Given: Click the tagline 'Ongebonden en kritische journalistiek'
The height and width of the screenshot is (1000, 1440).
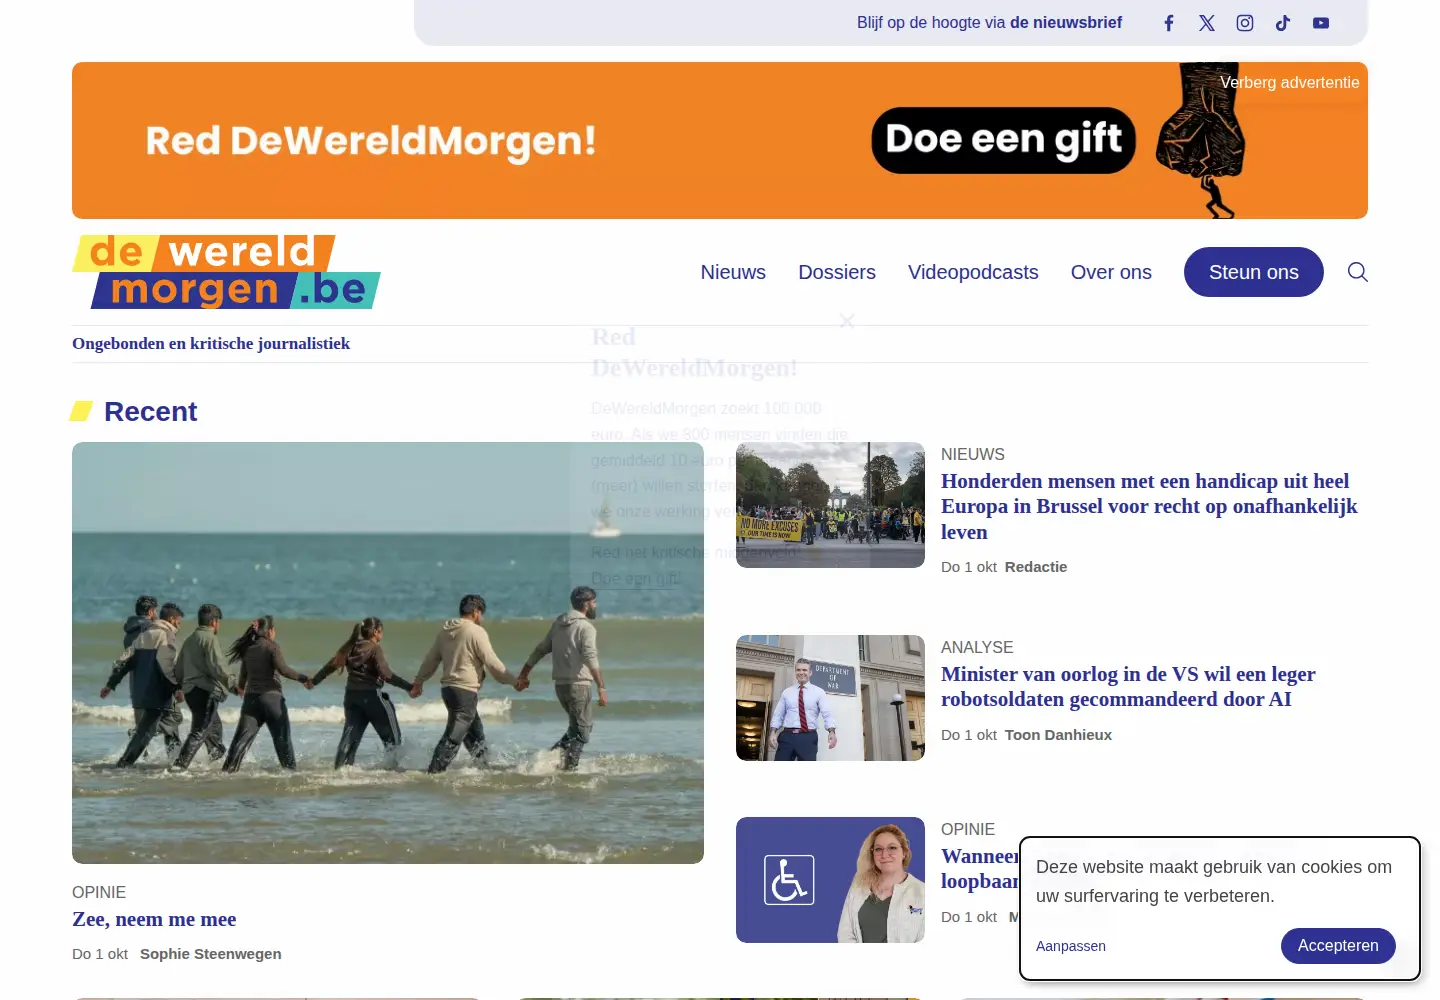Looking at the screenshot, I should coord(211,344).
